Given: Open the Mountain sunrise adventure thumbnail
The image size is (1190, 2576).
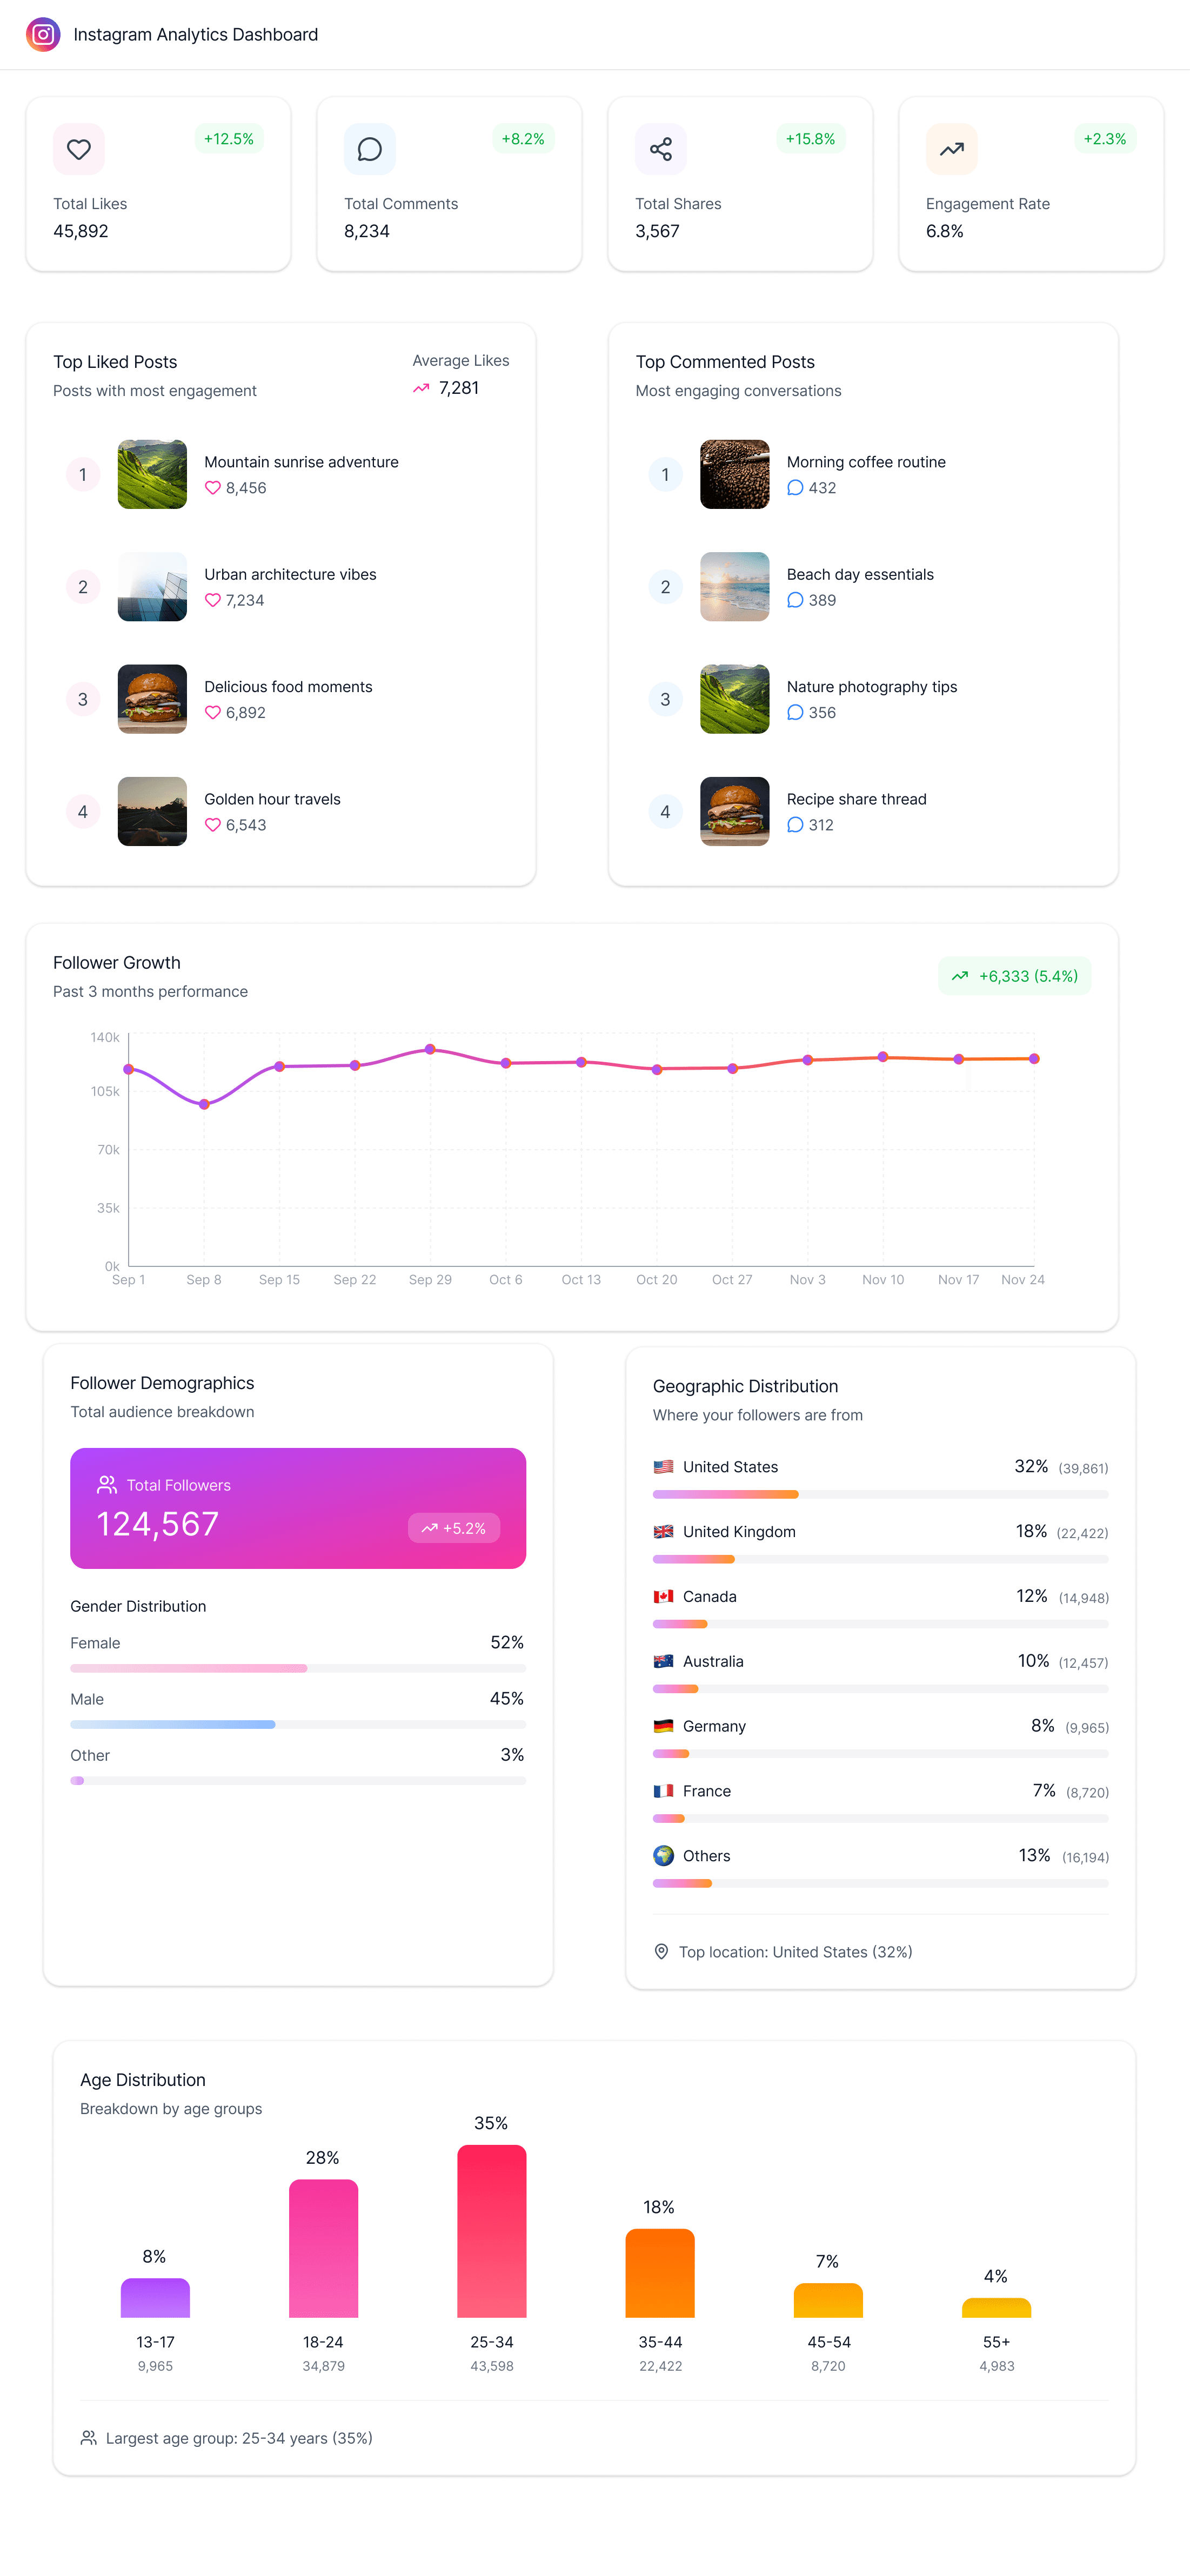Looking at the screenshot, I should tap(152, 474).
